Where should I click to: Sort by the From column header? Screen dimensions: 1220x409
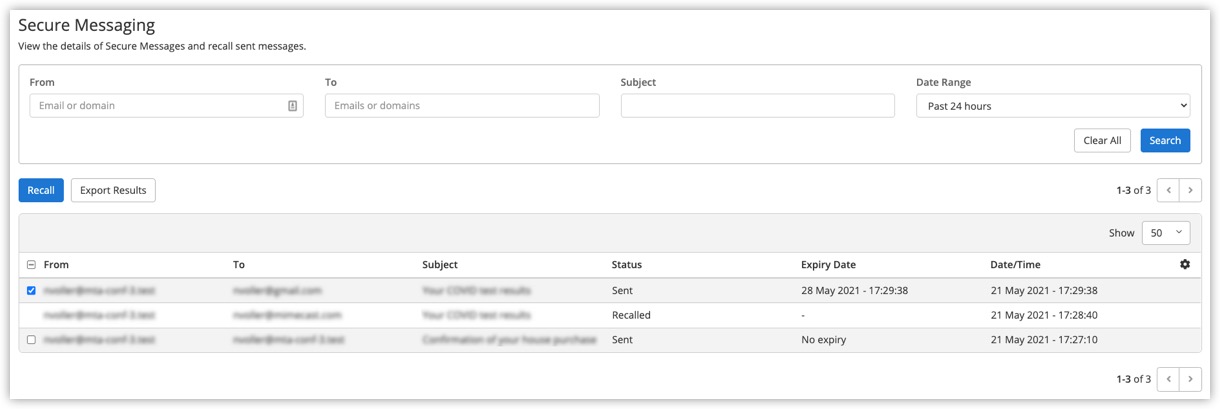(x=56, y=265)
